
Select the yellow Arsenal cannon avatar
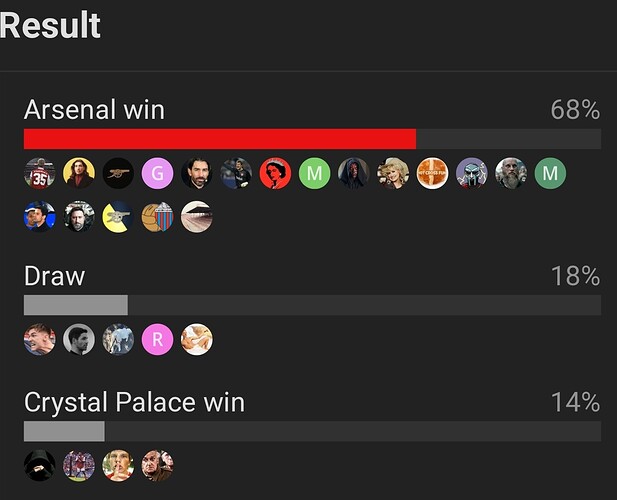click(118, 217)
